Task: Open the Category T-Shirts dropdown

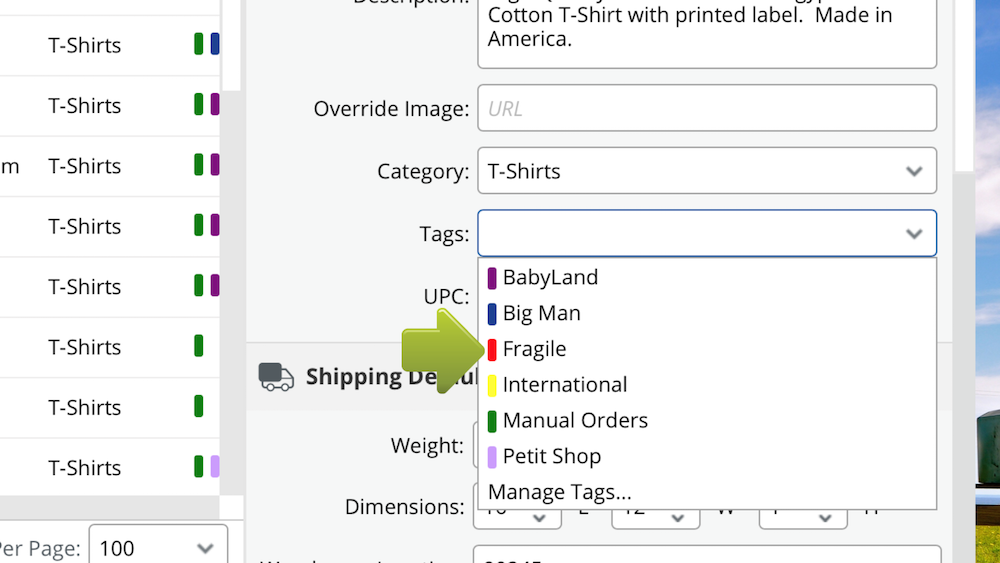Action: (706, 171)
